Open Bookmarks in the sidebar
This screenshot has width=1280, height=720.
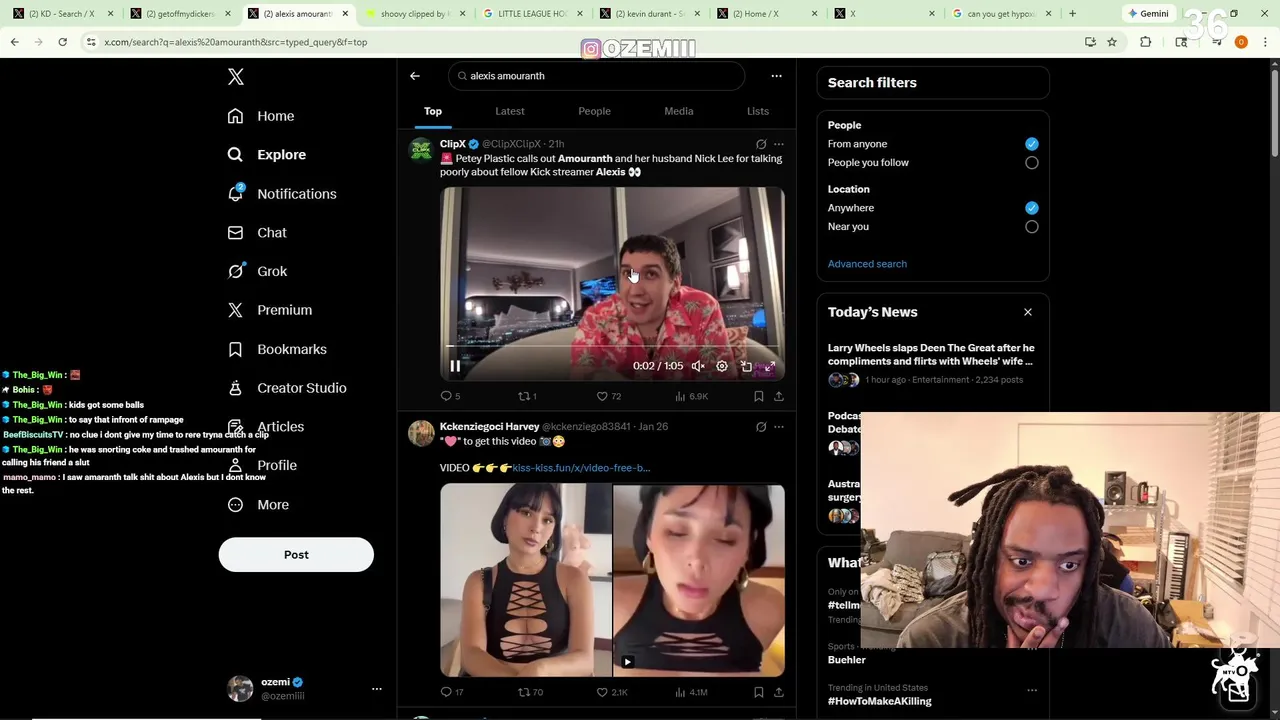[x=277, y=349]
